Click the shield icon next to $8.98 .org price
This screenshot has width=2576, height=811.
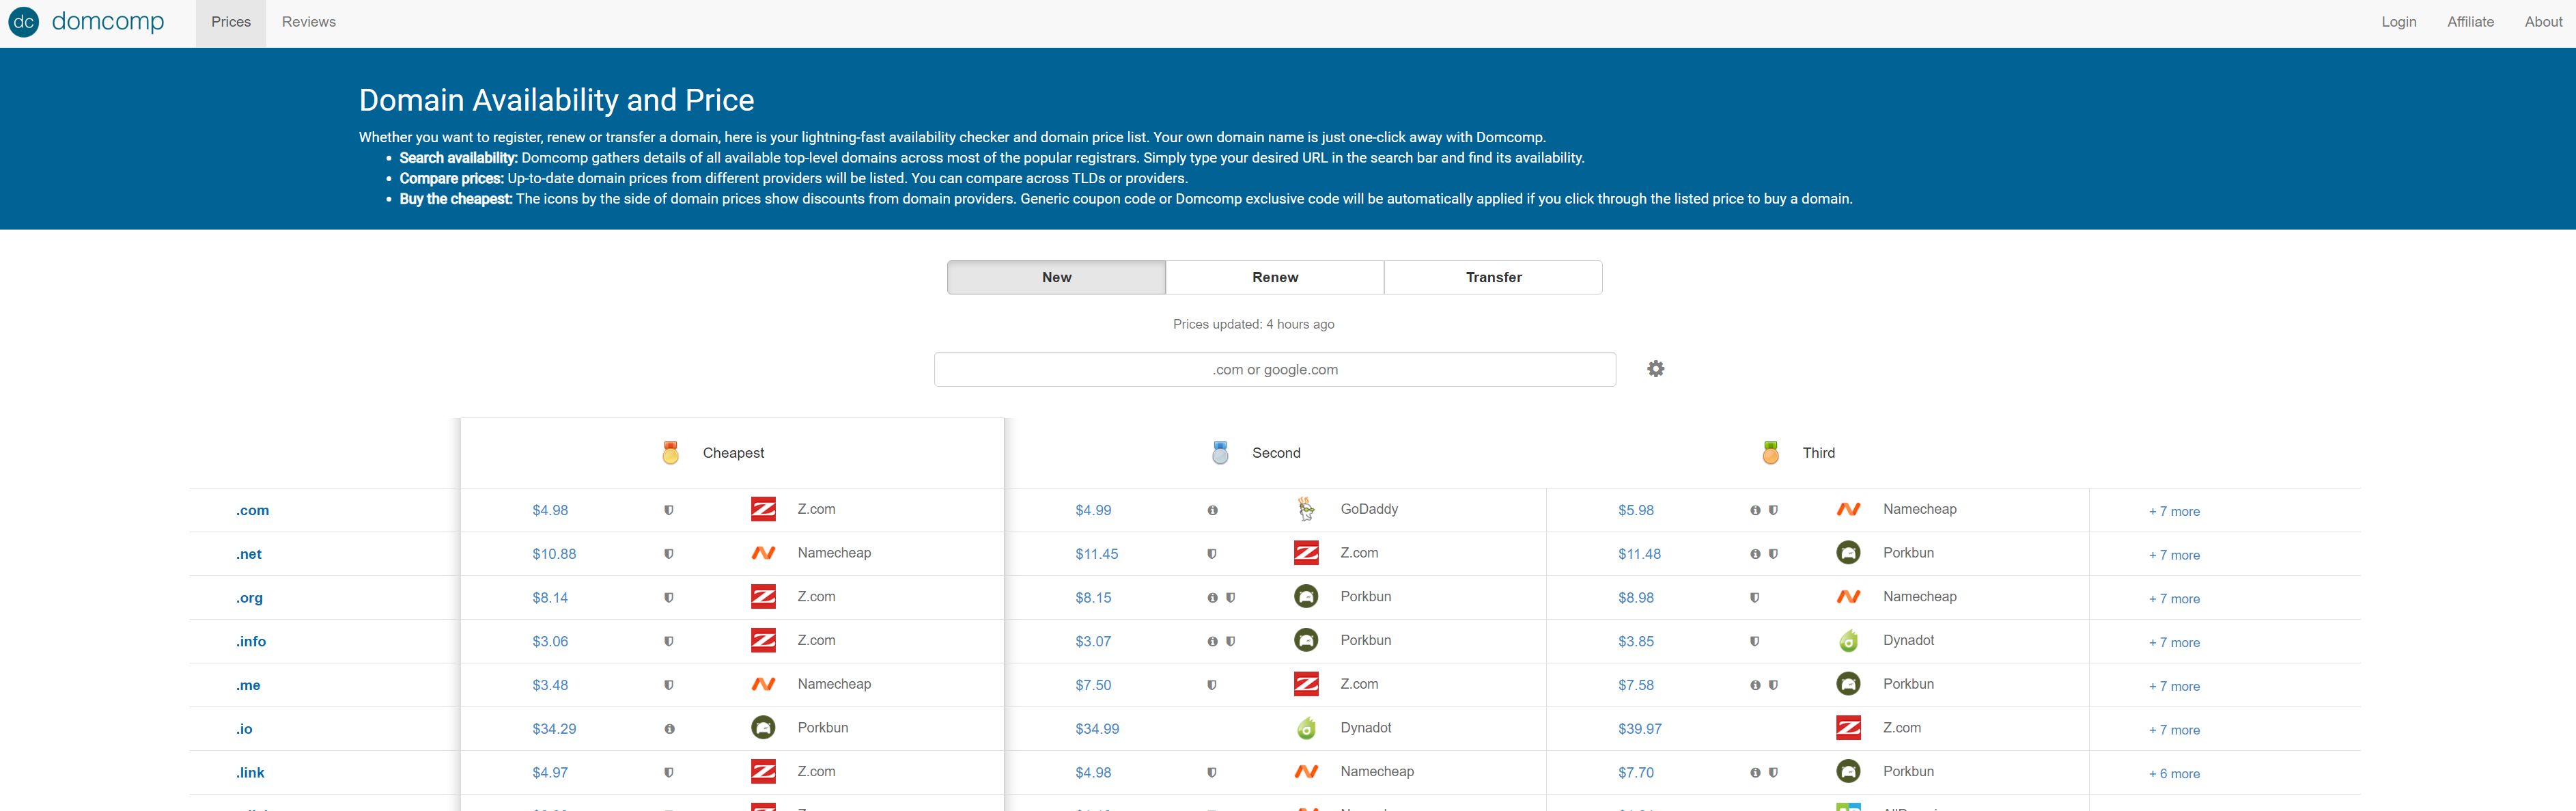tap(1754, 598)
